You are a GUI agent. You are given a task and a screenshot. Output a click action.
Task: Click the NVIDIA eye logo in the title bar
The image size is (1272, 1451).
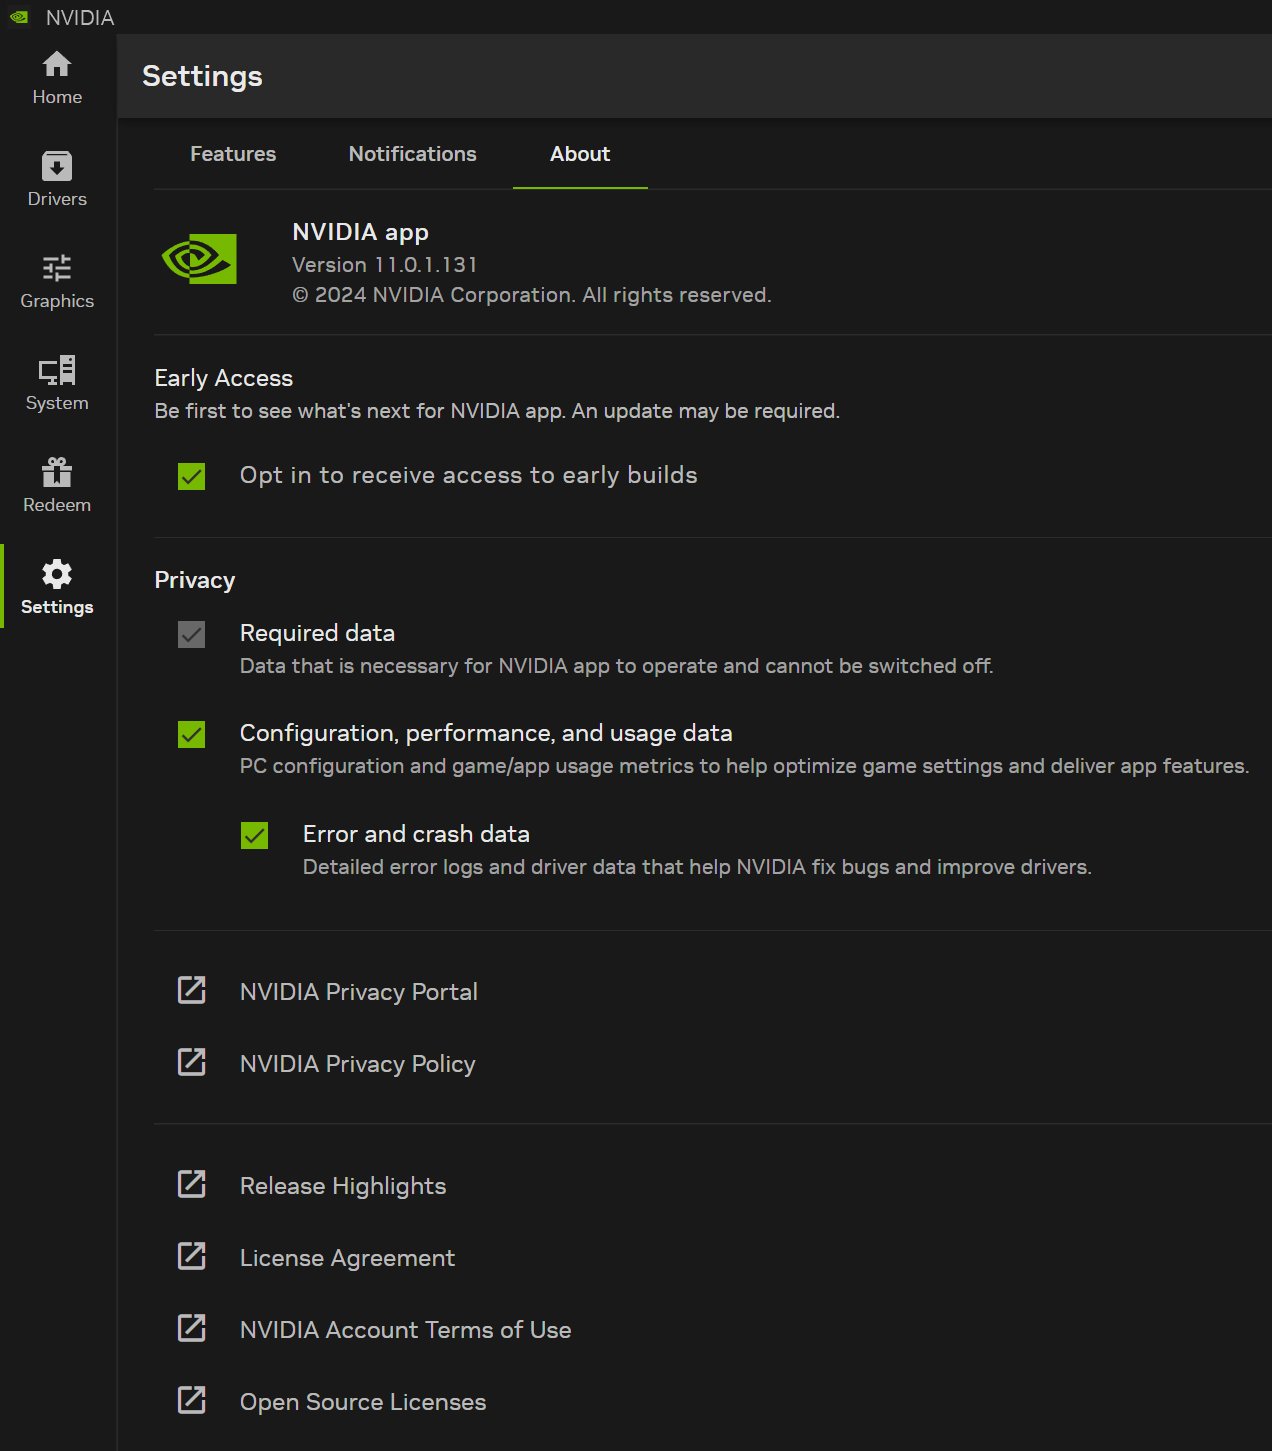17,16
